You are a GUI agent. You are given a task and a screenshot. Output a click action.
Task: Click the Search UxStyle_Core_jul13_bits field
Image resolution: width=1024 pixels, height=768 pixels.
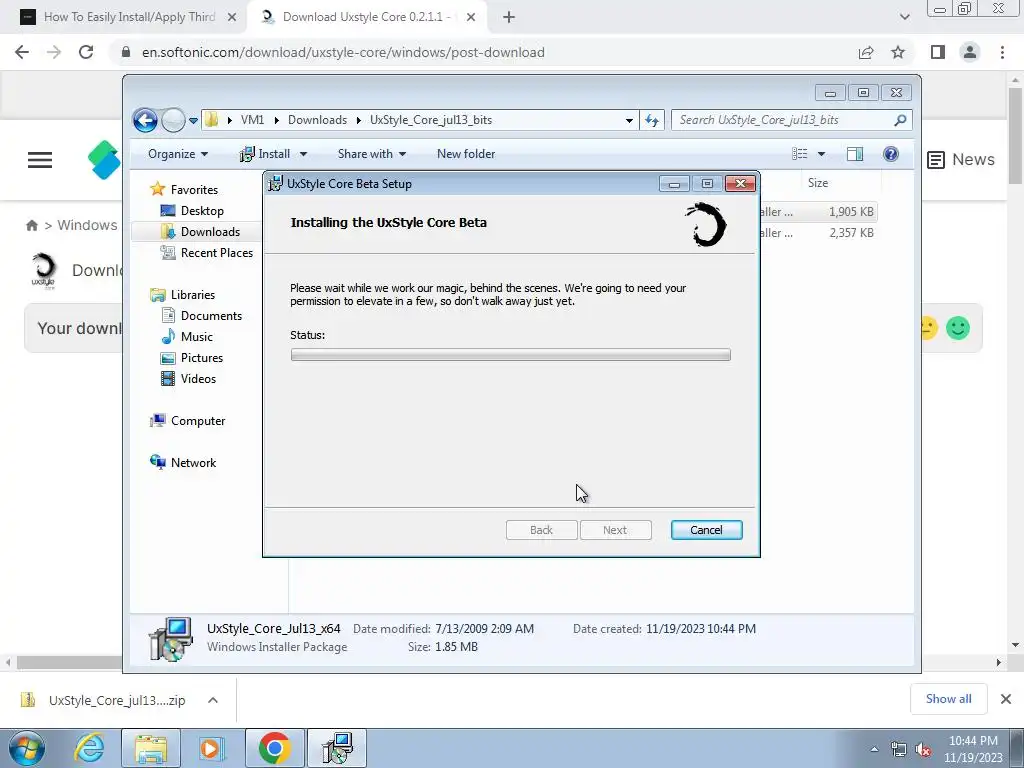(791, 120)
